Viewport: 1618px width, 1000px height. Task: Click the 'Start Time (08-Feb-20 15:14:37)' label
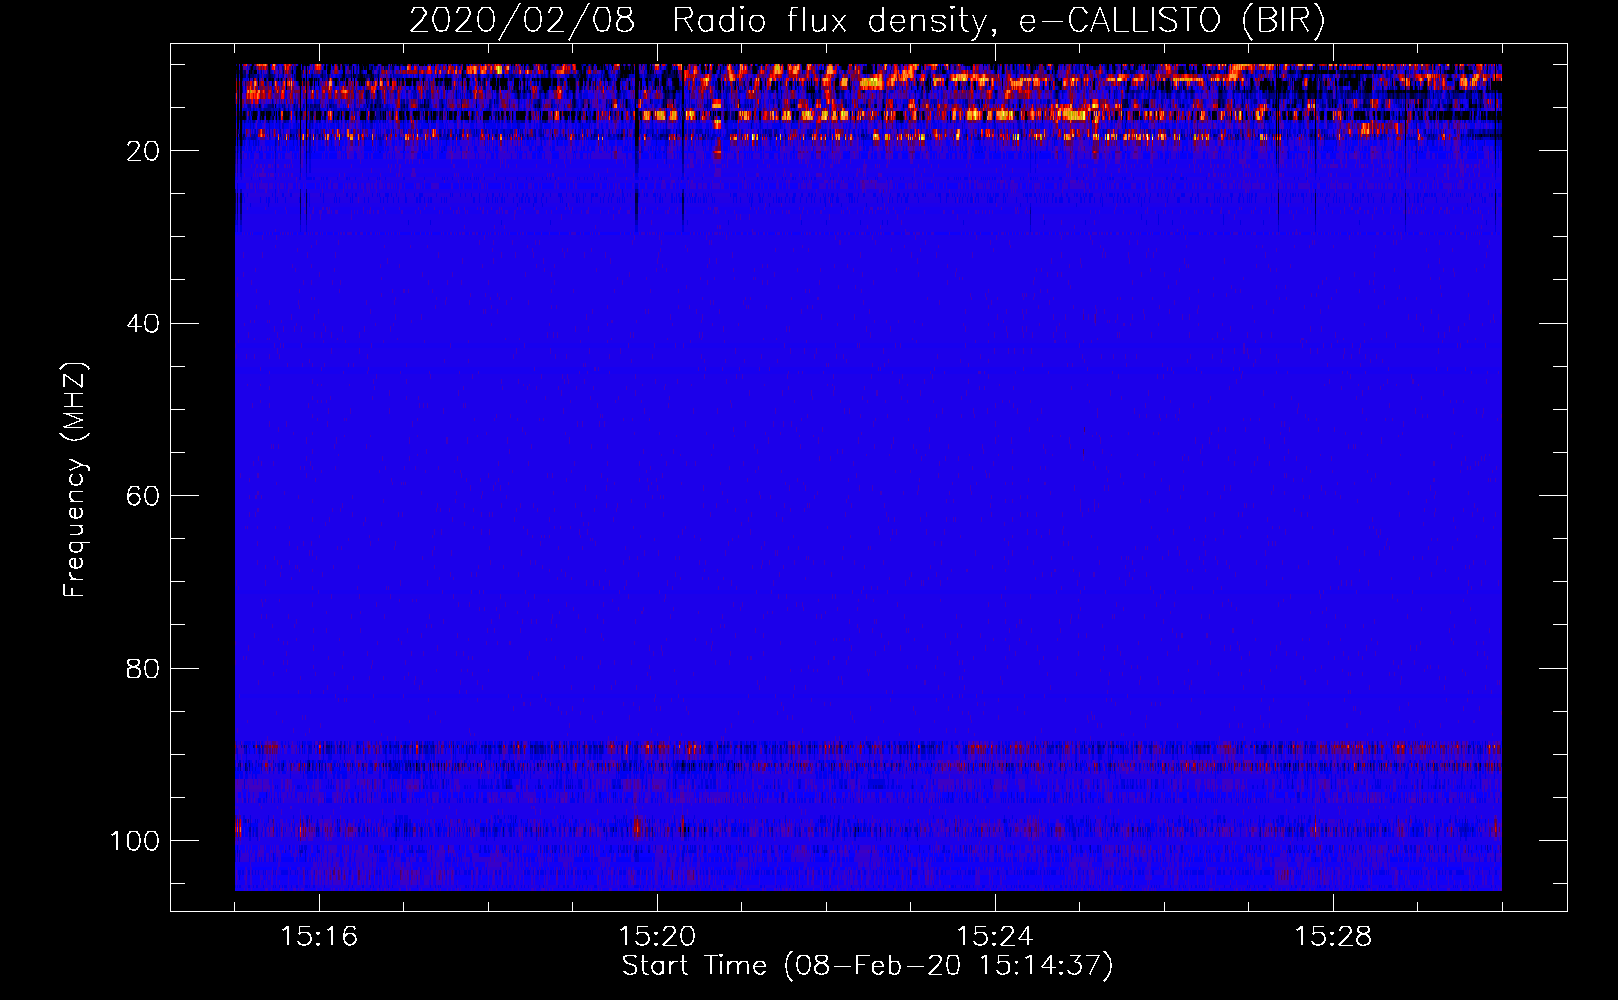click(867, 965)
